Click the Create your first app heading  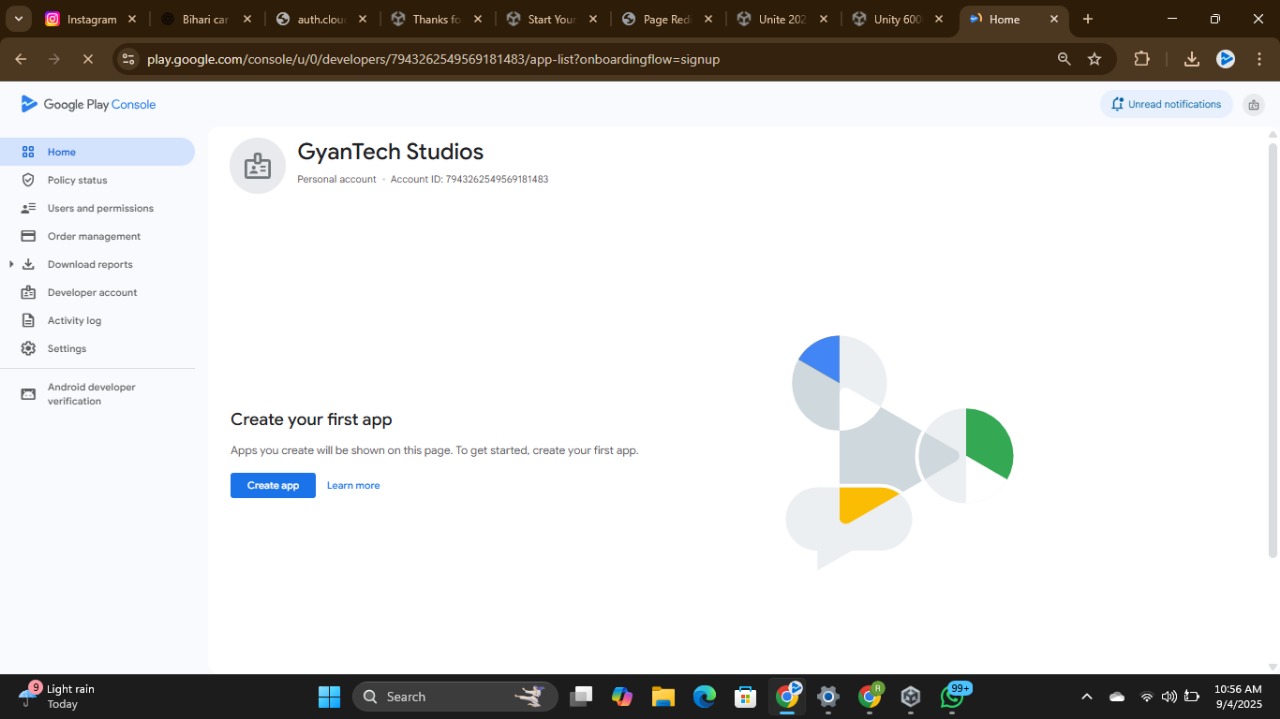pyautogui.click(x=311, y=420)
